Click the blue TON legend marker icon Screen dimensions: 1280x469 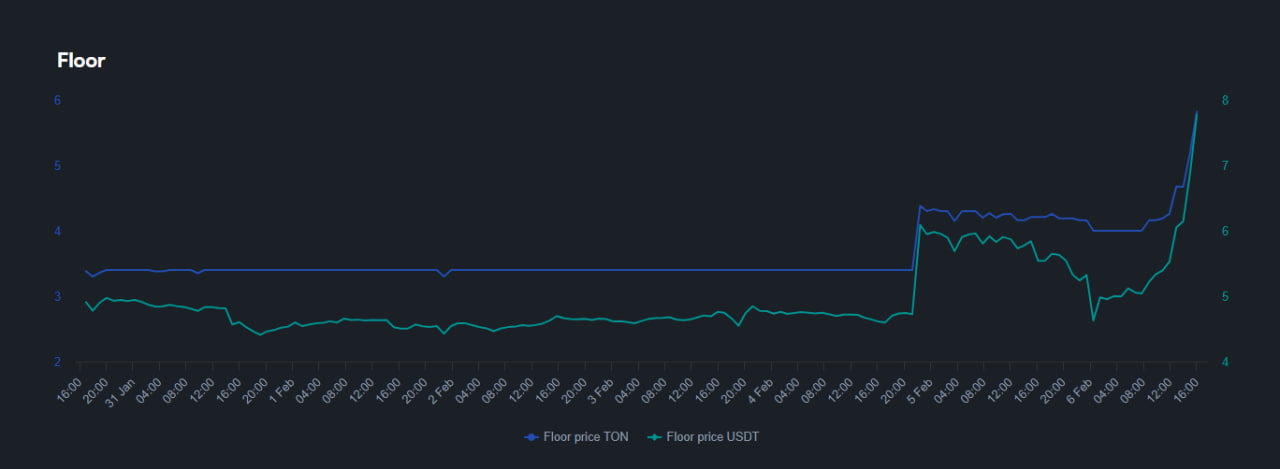point(531,437)
